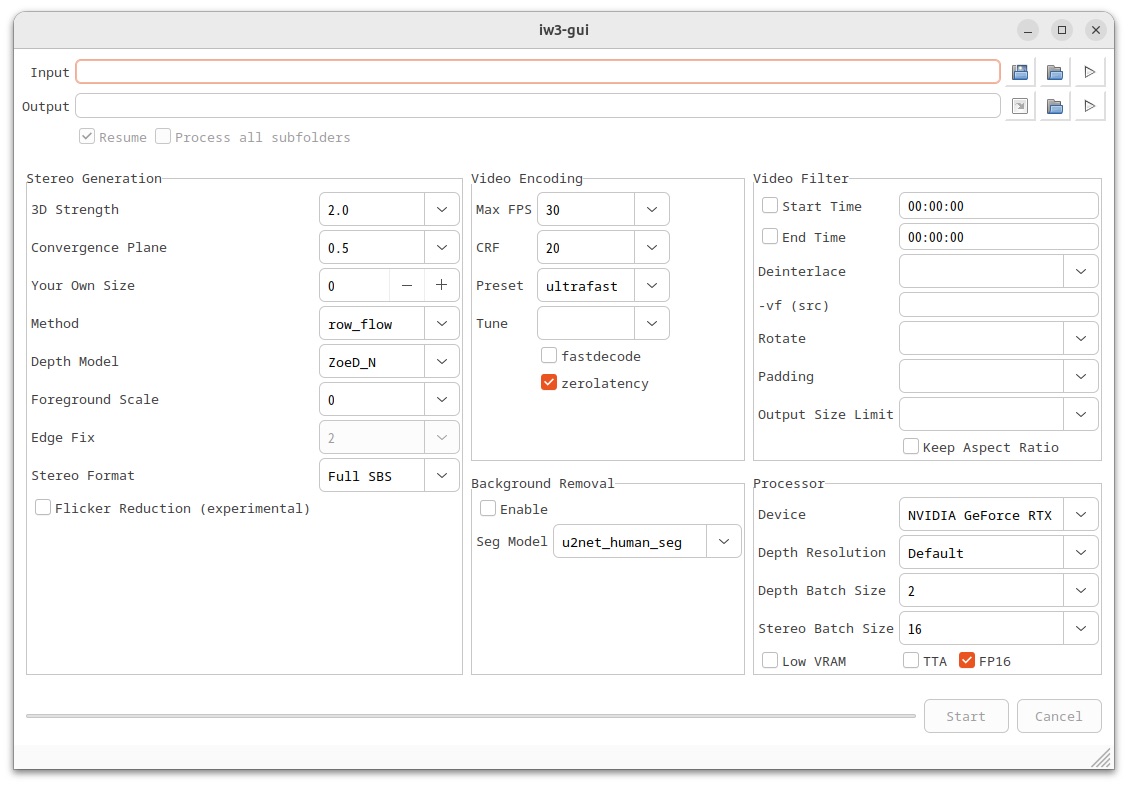
Task: Open the folder browser for the Input path
Action: tap(1055, 72)
